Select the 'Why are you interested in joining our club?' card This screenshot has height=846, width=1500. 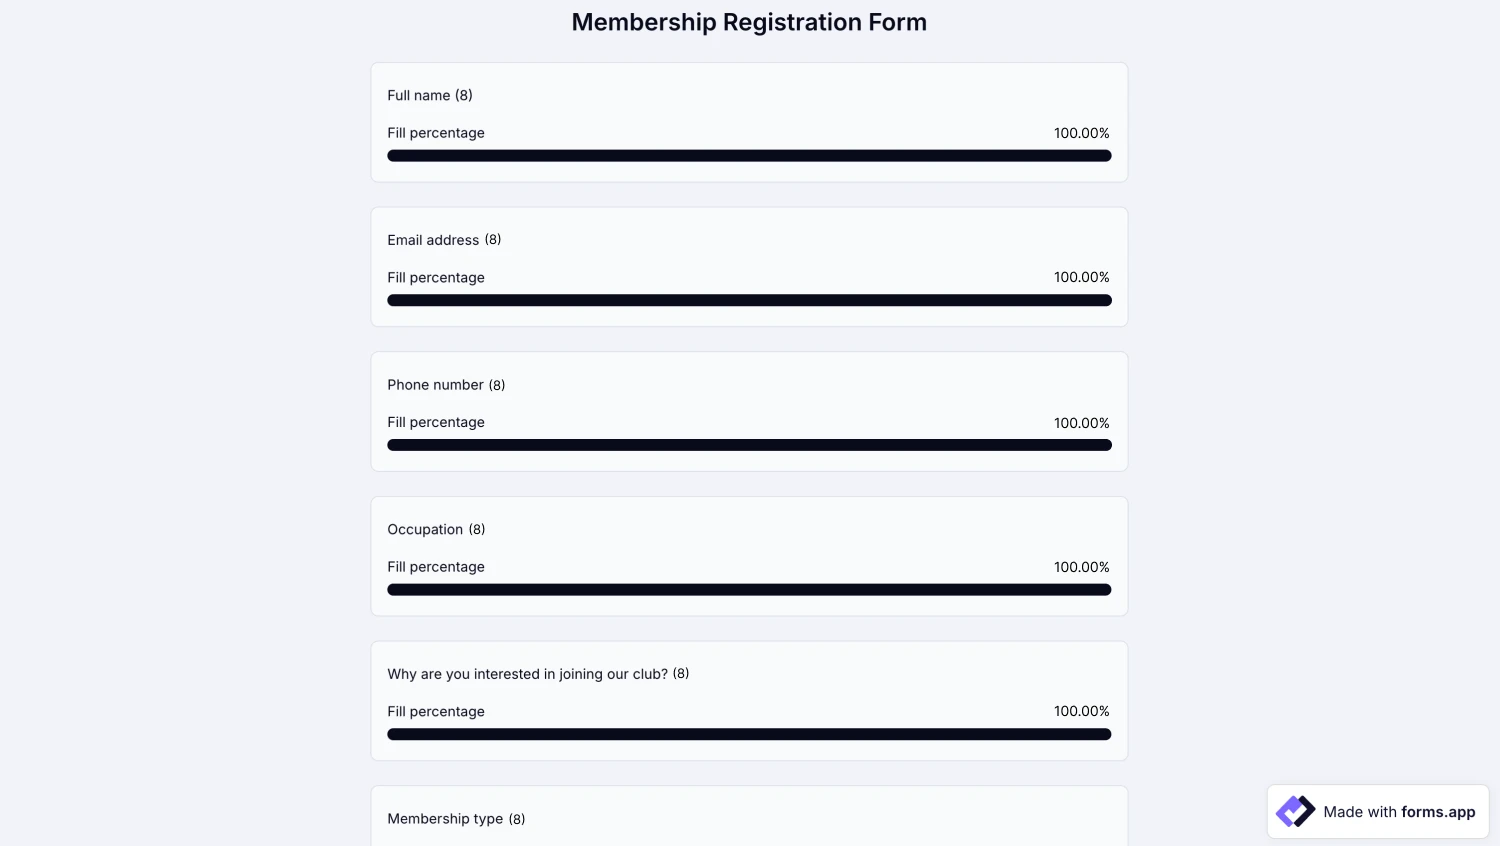coord(749,700)
